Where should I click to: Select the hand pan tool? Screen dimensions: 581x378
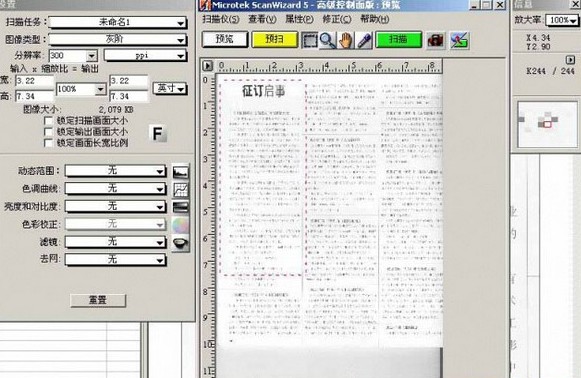point(345,40)
